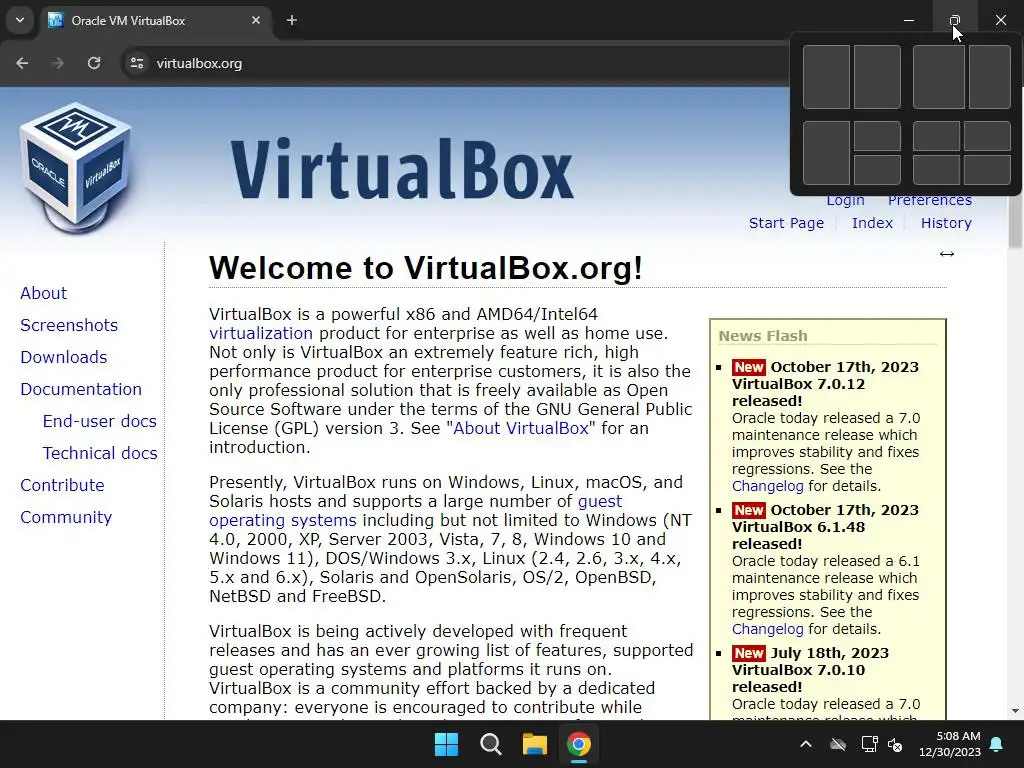This screenshot has height=768, width=1024.
Task: Snap window to wide left zone layout
Action: tap(938, 77)
